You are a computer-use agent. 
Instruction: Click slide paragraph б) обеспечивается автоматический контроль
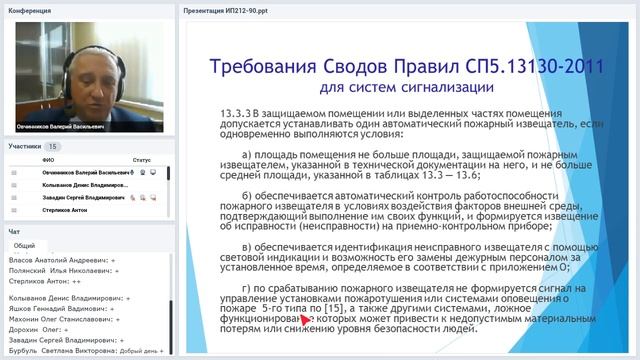409,211
